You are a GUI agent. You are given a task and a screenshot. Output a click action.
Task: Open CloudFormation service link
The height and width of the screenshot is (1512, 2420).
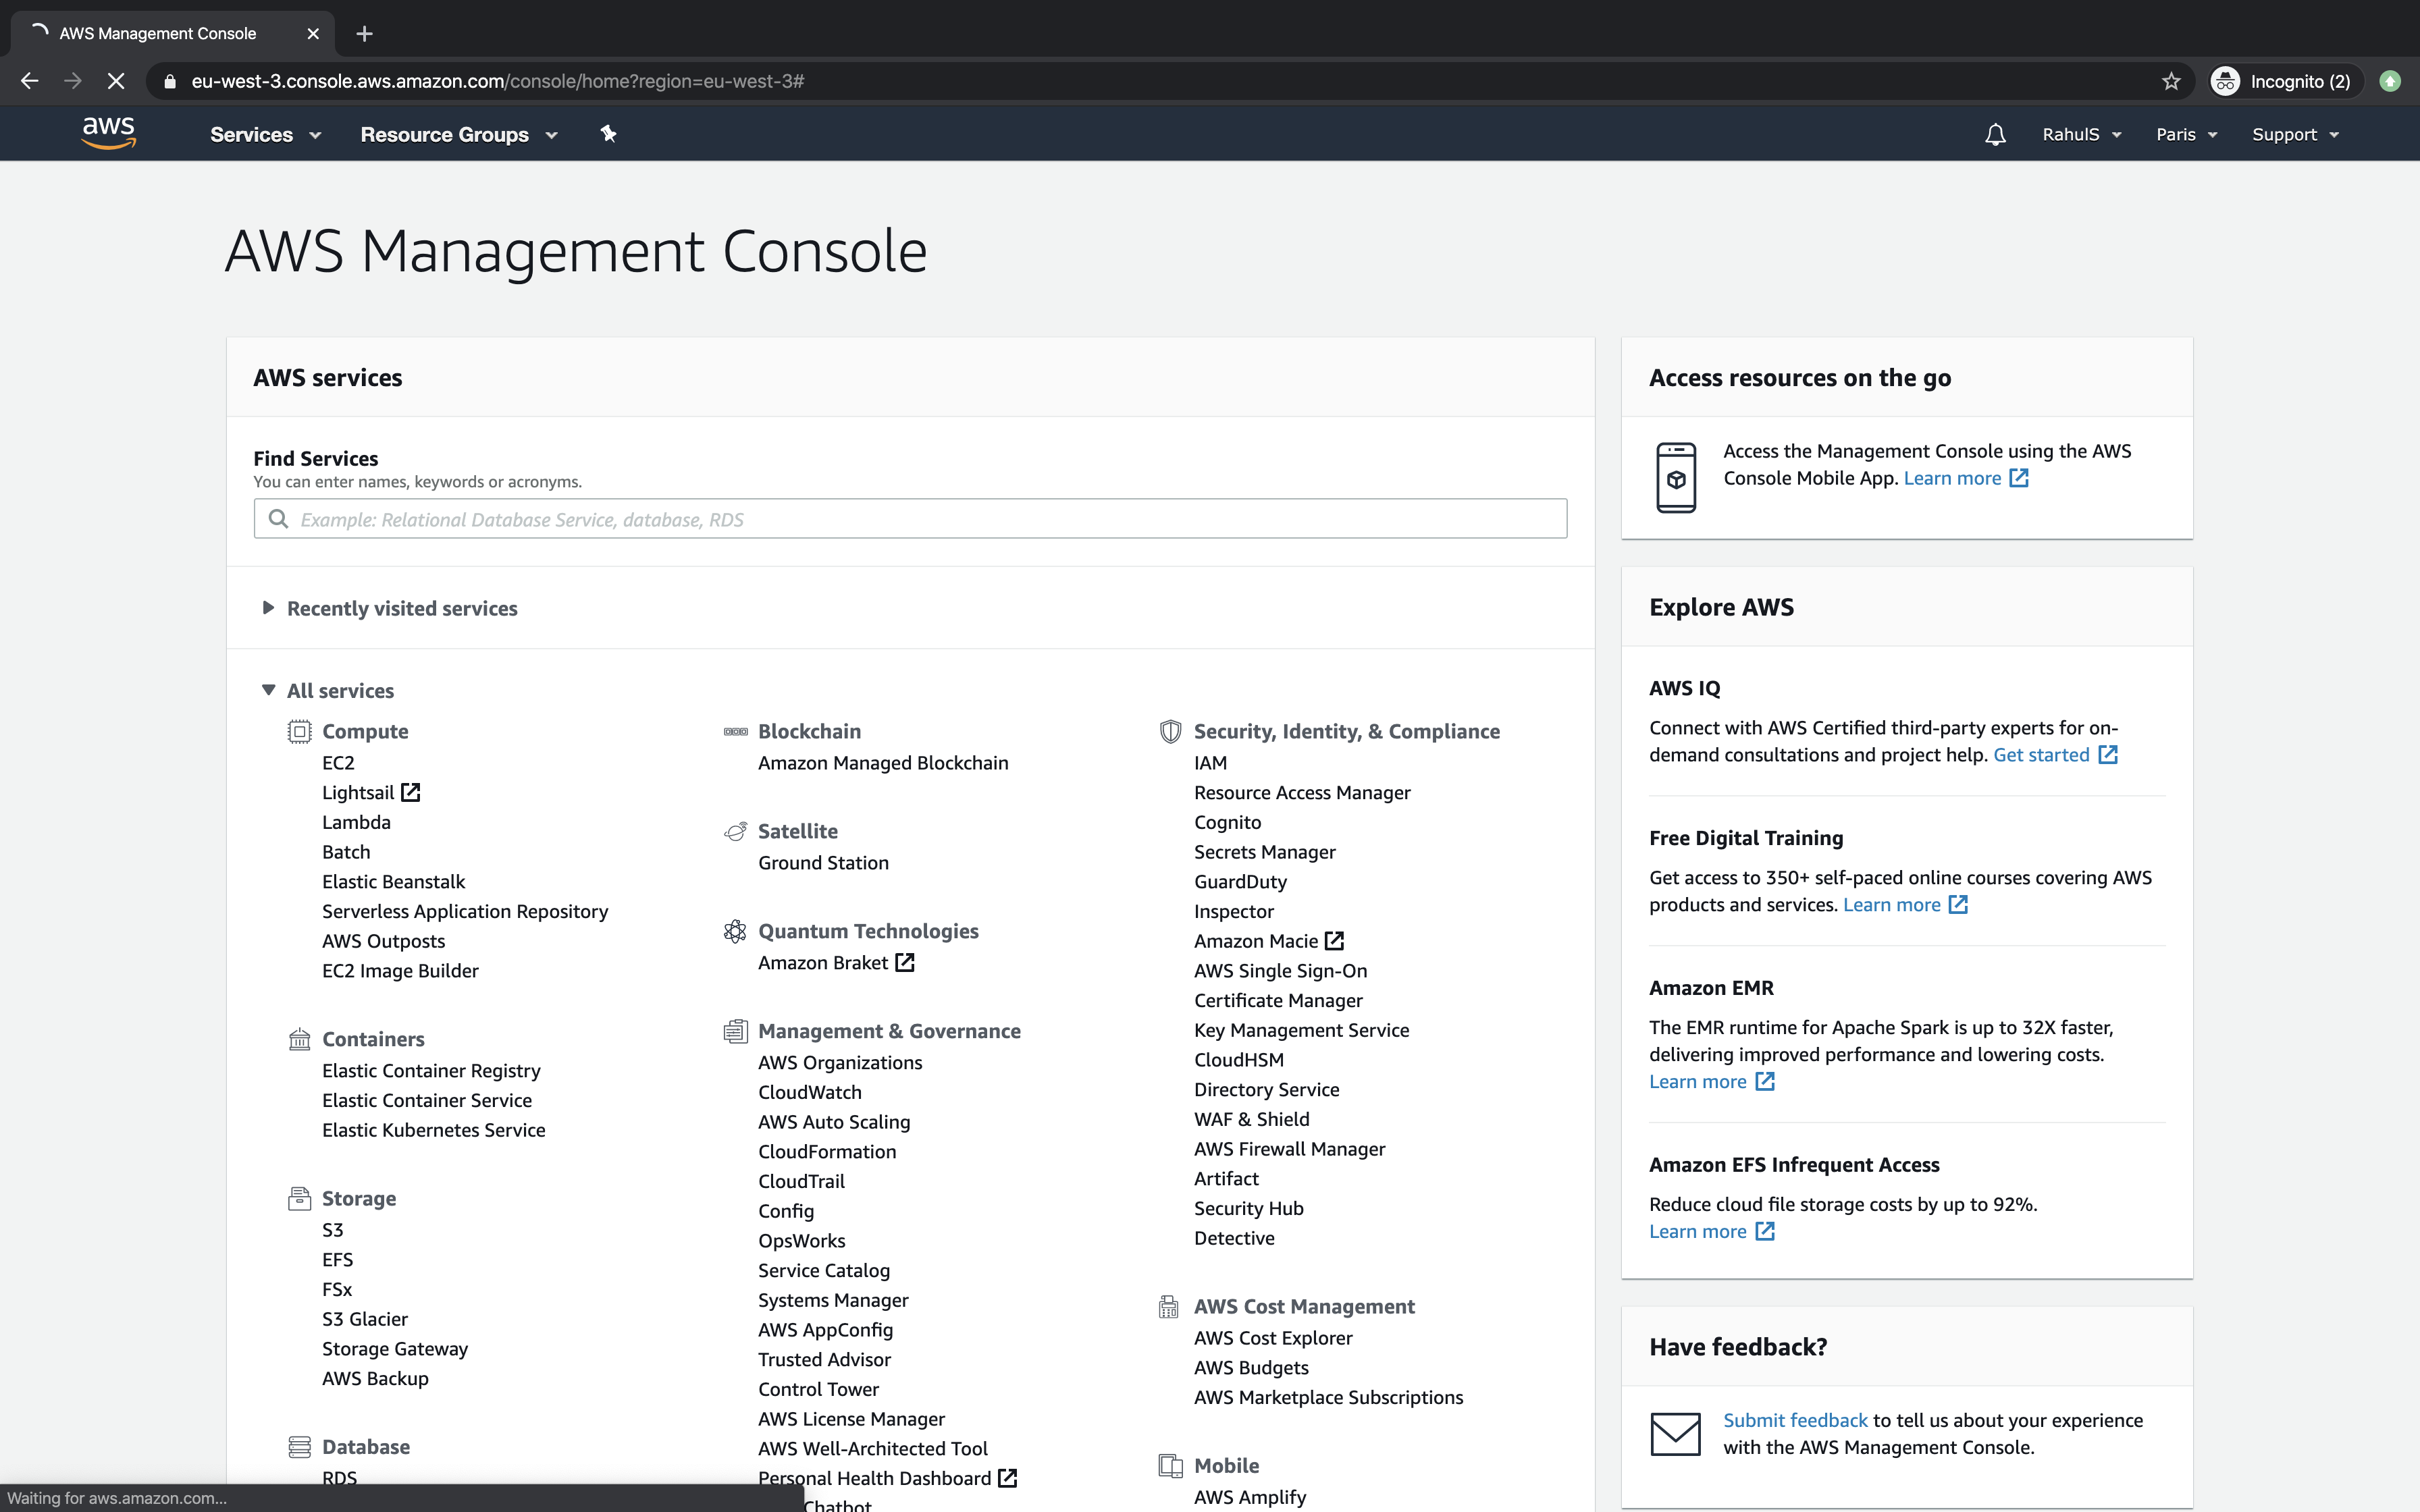827,1151
